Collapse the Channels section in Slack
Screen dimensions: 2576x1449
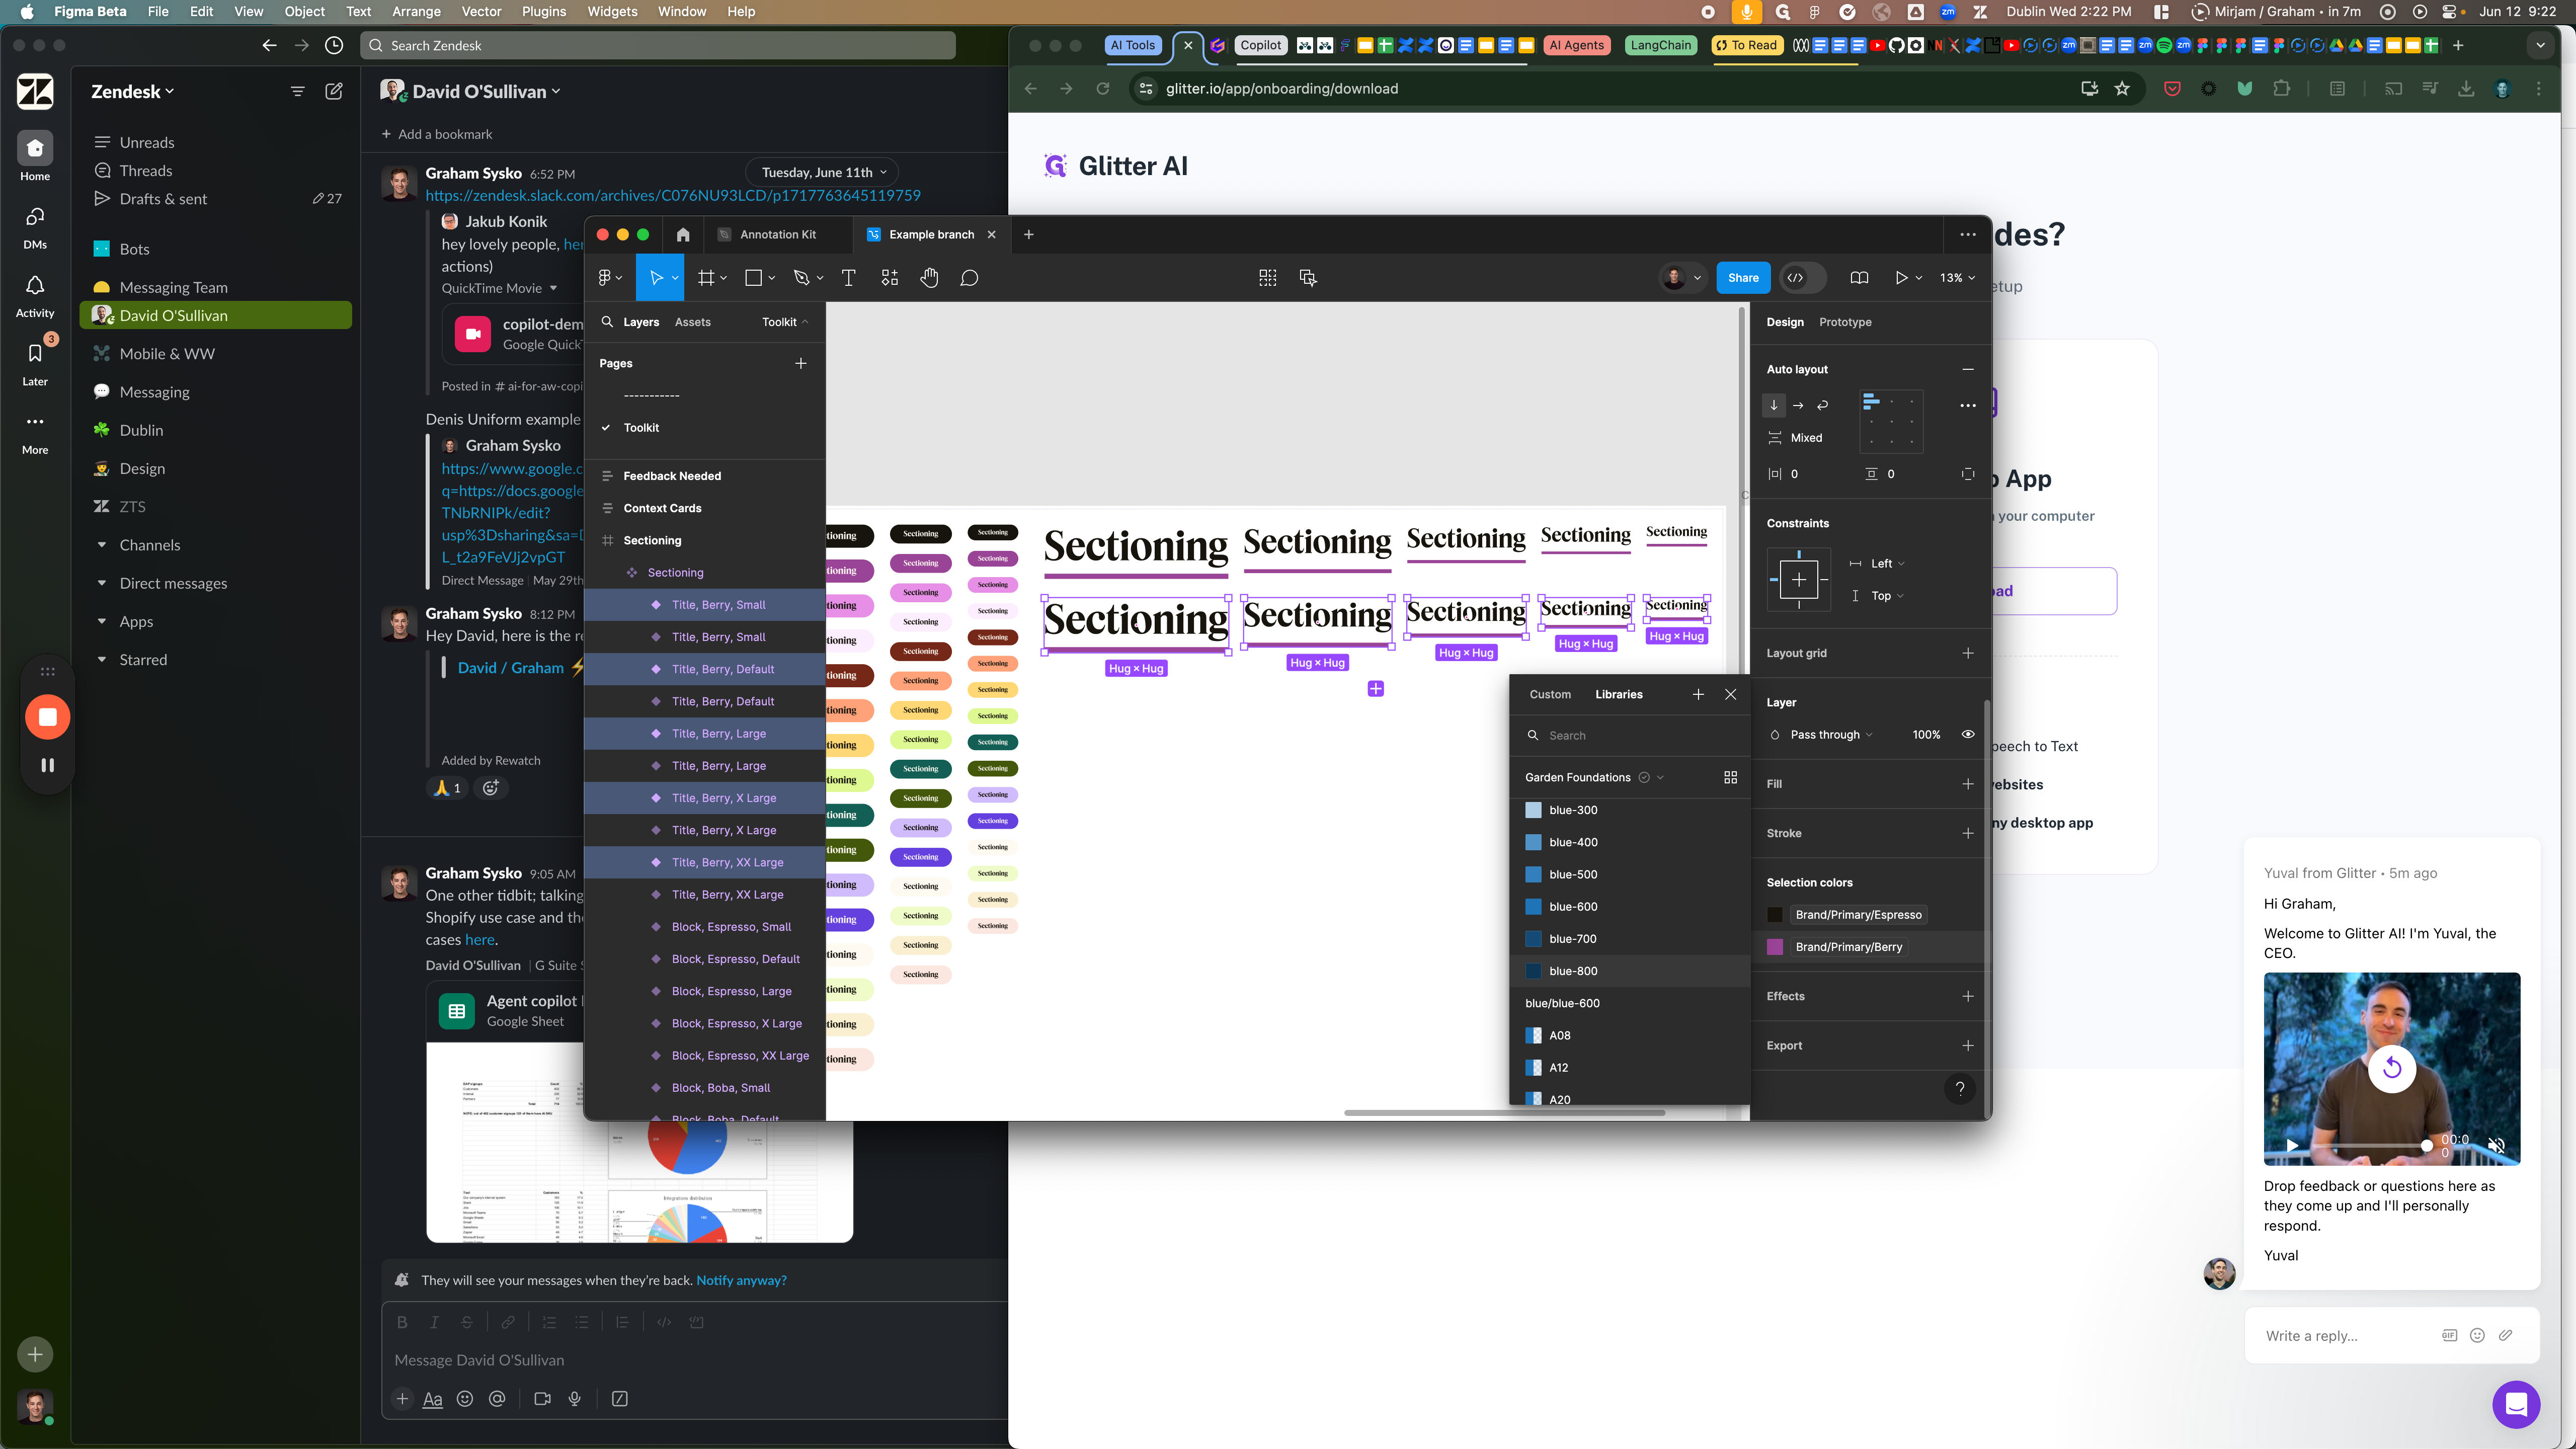pos(102,545)
